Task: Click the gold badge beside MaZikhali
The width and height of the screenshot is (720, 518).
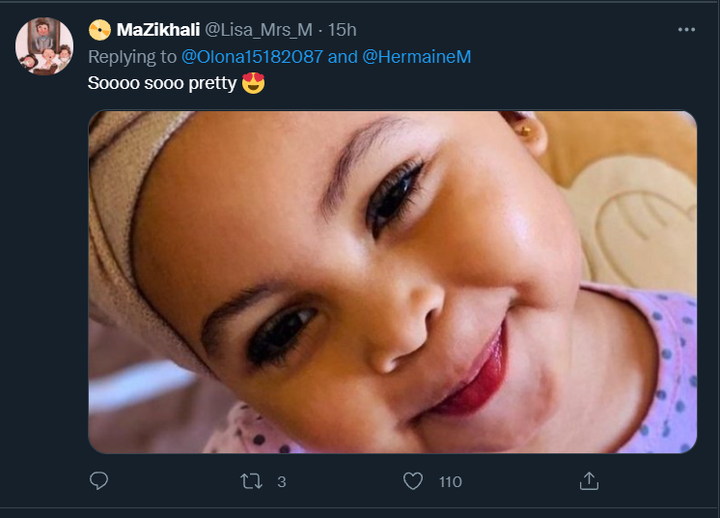Action: 100,30
